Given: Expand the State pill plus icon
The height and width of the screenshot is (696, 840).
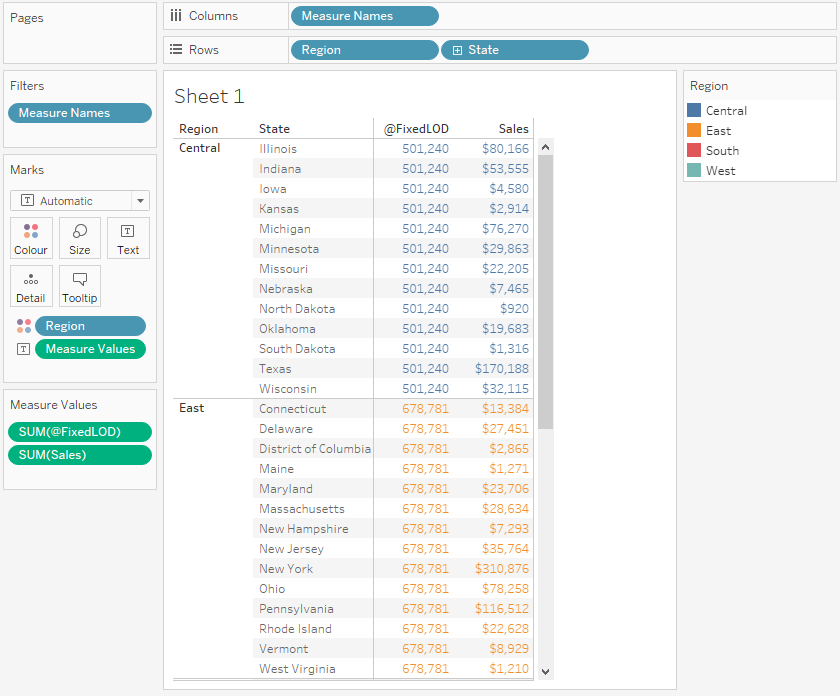Looking at the screenshot, I should tap(457, 50).
